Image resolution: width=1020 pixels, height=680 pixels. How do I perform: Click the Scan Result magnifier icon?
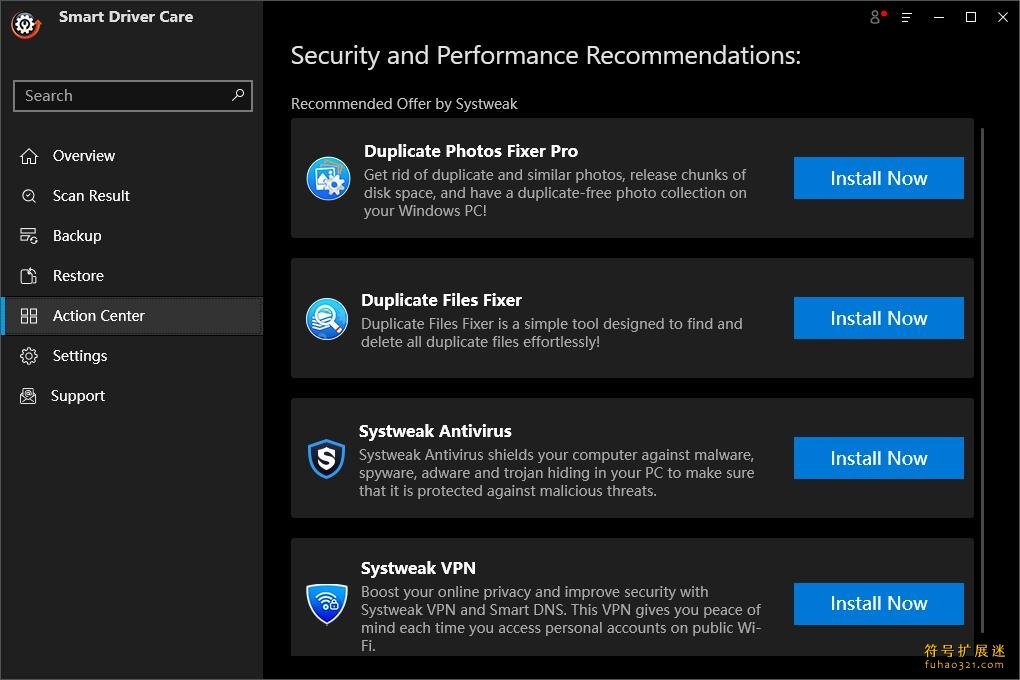coord(29,196)
